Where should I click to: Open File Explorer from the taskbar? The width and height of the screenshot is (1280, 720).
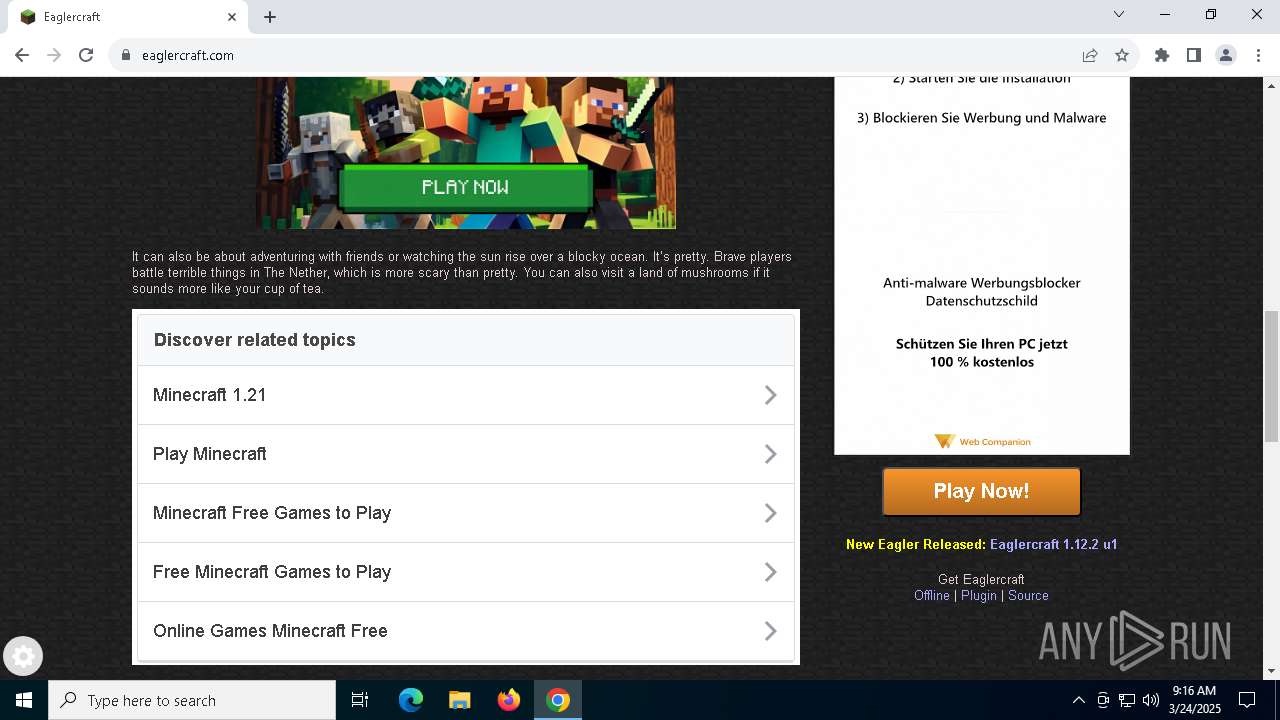click(460, 700)
